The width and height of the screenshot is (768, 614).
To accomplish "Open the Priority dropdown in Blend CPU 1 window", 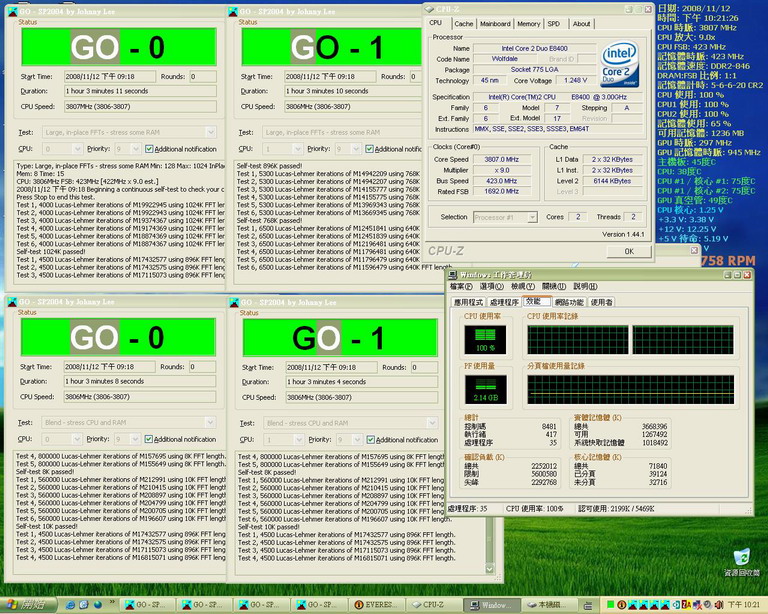I will click(x=357, y=439).
